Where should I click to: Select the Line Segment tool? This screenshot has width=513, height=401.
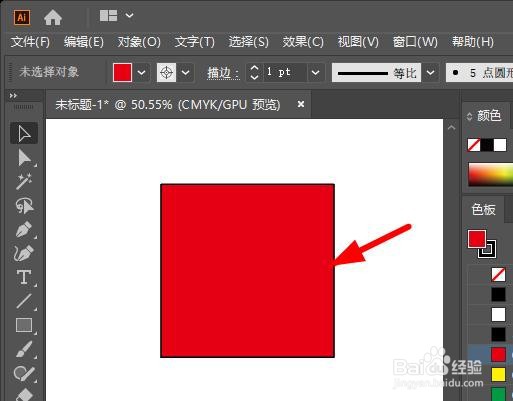(24, 301)
